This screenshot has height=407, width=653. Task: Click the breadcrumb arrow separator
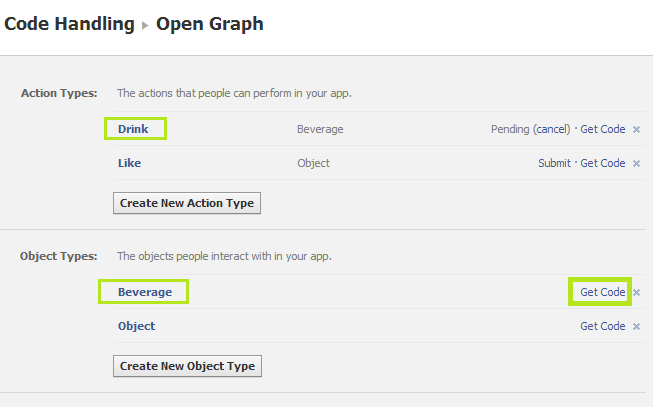pyautogui.click(x=145, y=25)
